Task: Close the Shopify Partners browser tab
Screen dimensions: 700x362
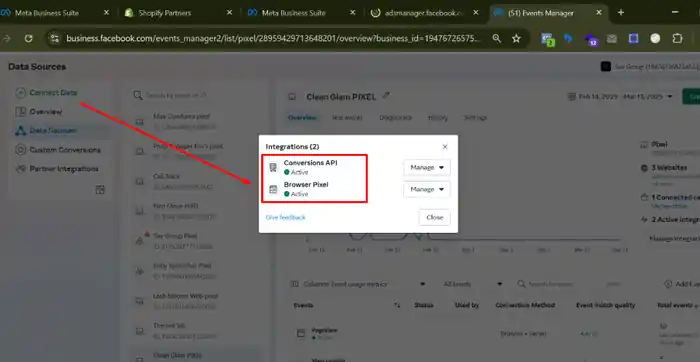Action: (229, 12)
